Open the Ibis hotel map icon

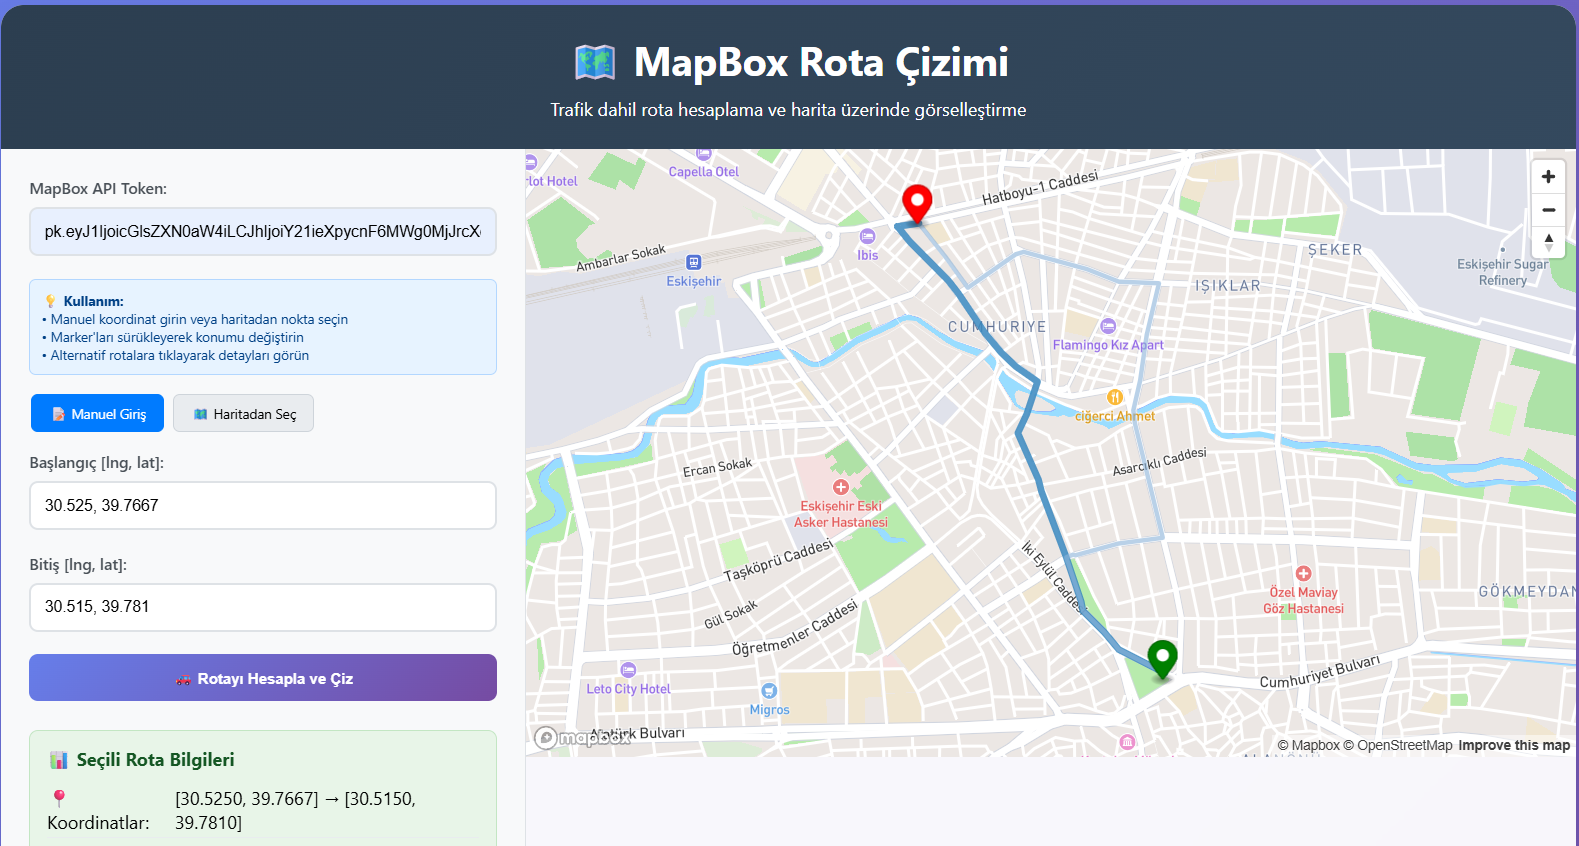click(x=867, y=237)
